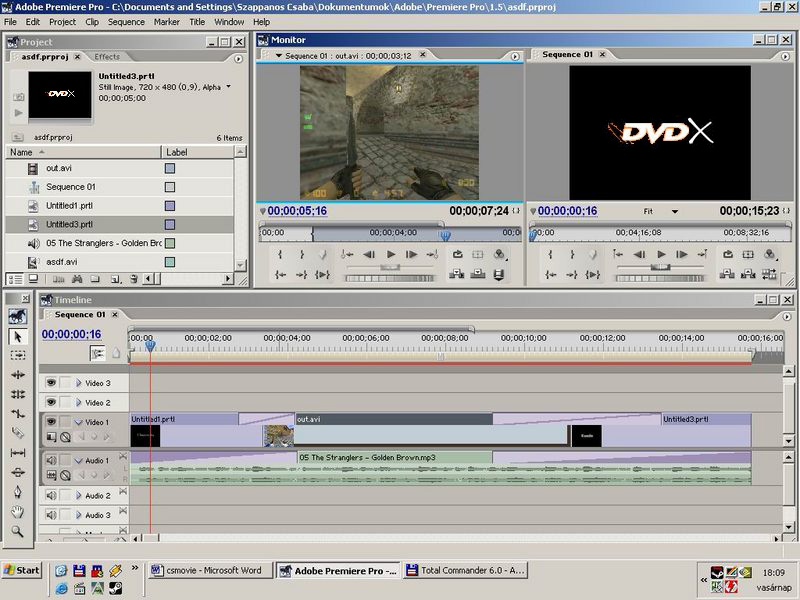The height and width of the screenshot is (600, 800).
Task: Switch to the Effects tab
Action: [x=107, y=57]
